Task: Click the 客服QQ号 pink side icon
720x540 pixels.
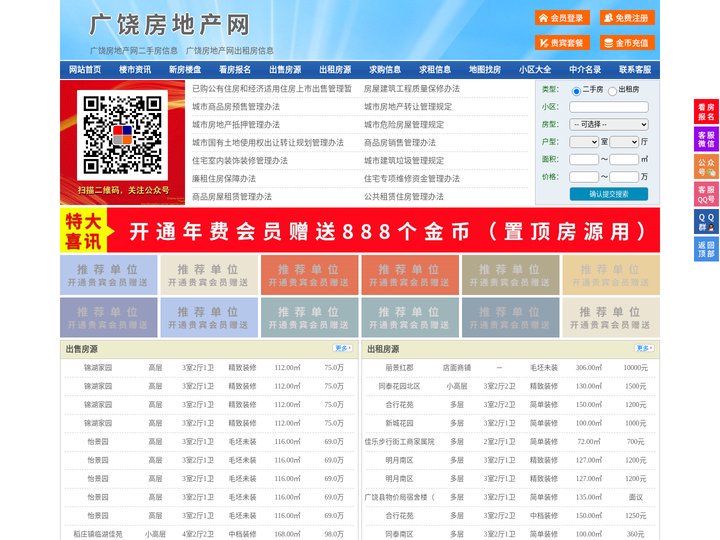Action: point(706,194)
